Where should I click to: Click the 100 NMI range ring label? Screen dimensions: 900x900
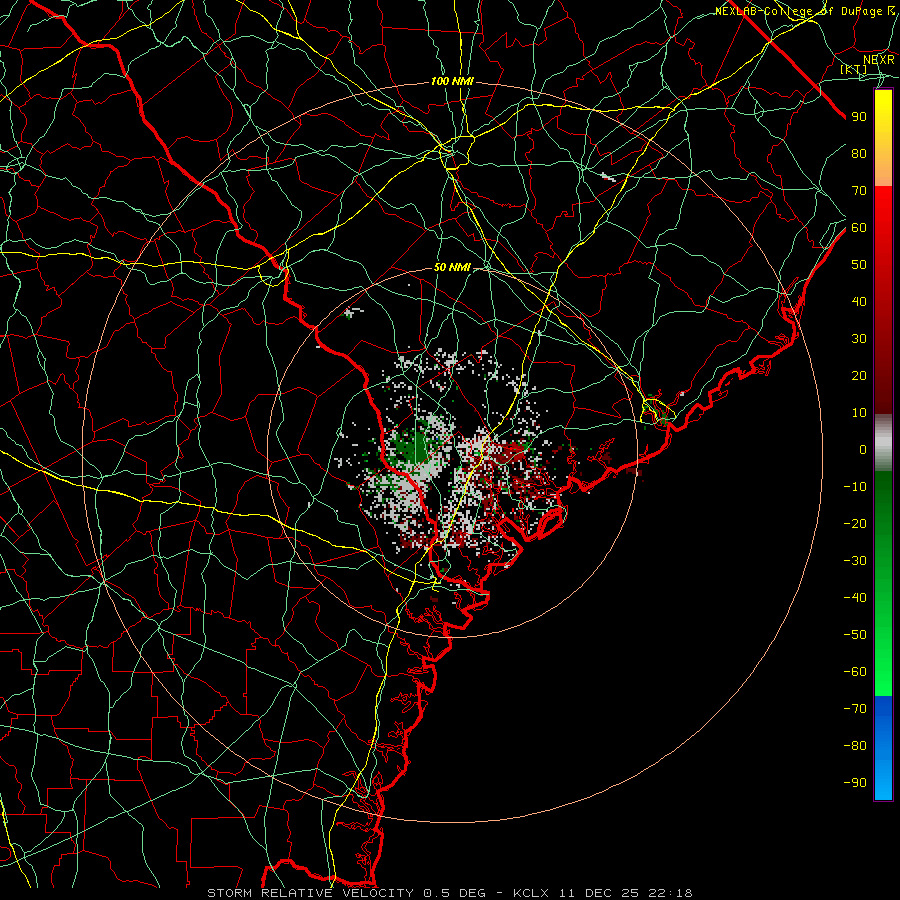[452, 82]
